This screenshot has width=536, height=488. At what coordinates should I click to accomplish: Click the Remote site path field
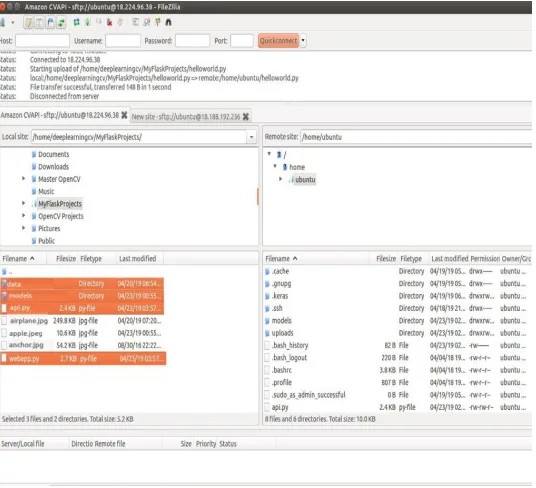[416, 137]
